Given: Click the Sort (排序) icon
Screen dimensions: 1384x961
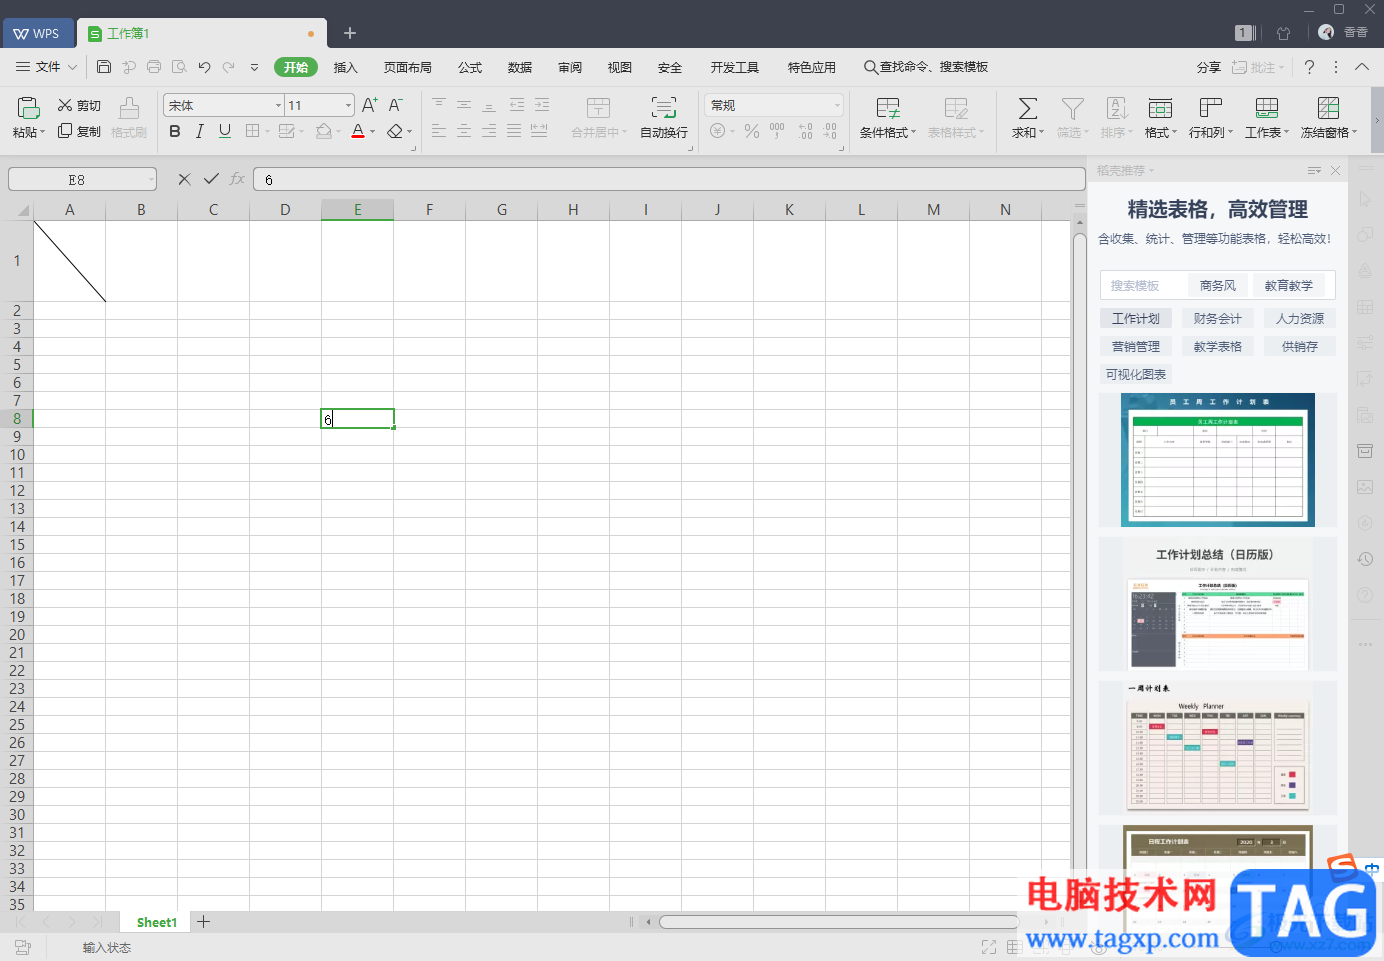Looking at the screenshot, I should 1117,108.
